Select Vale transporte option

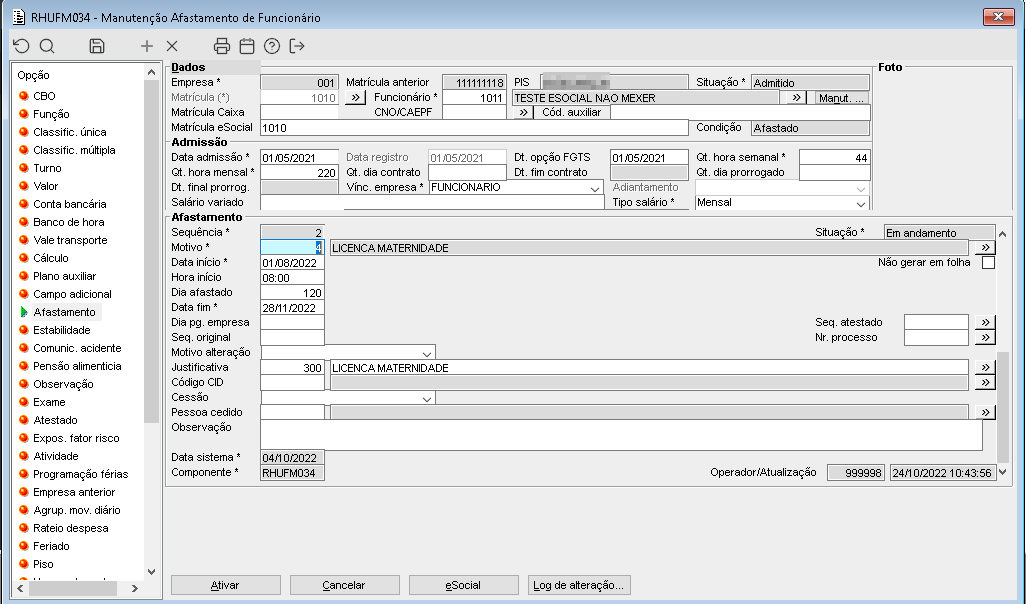[70, 240]
